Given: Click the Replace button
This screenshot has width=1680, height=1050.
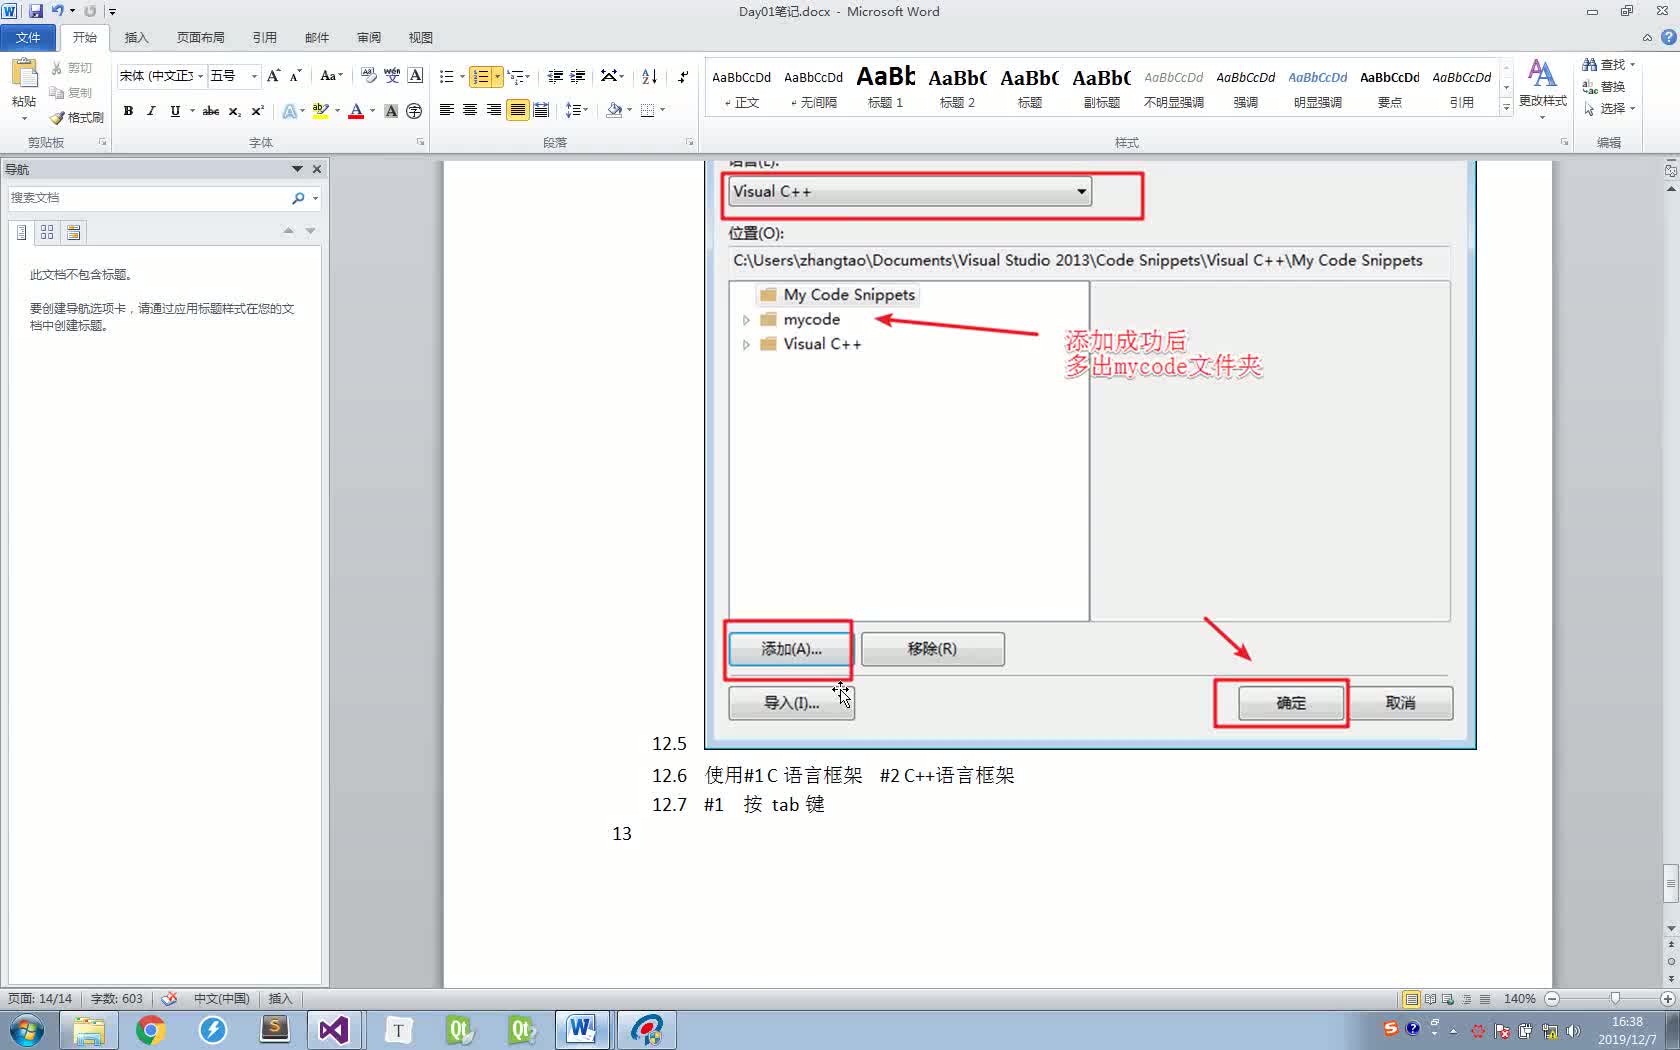Looking at the screenshot, I should point(1604,86).
